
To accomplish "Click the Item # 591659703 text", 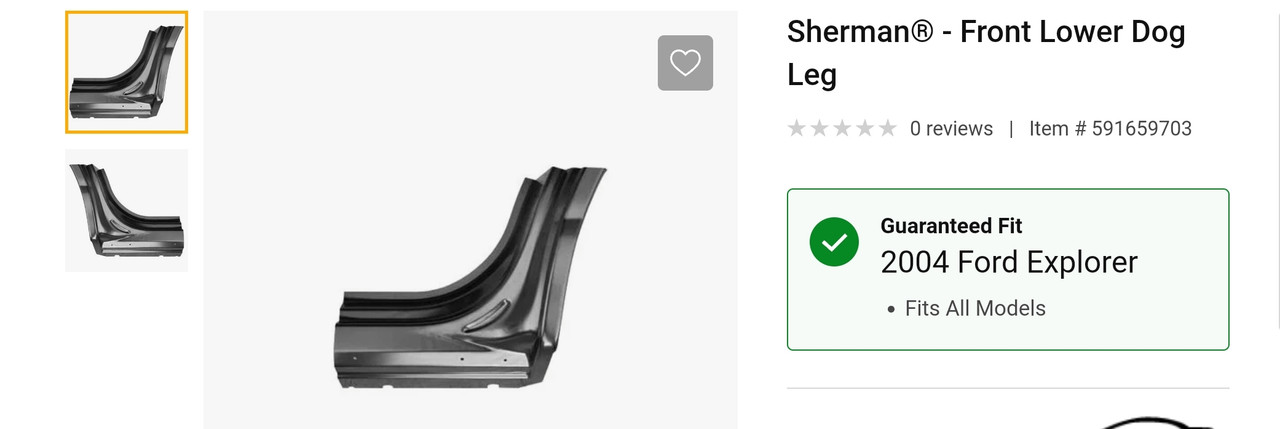I will point(1110,128).
